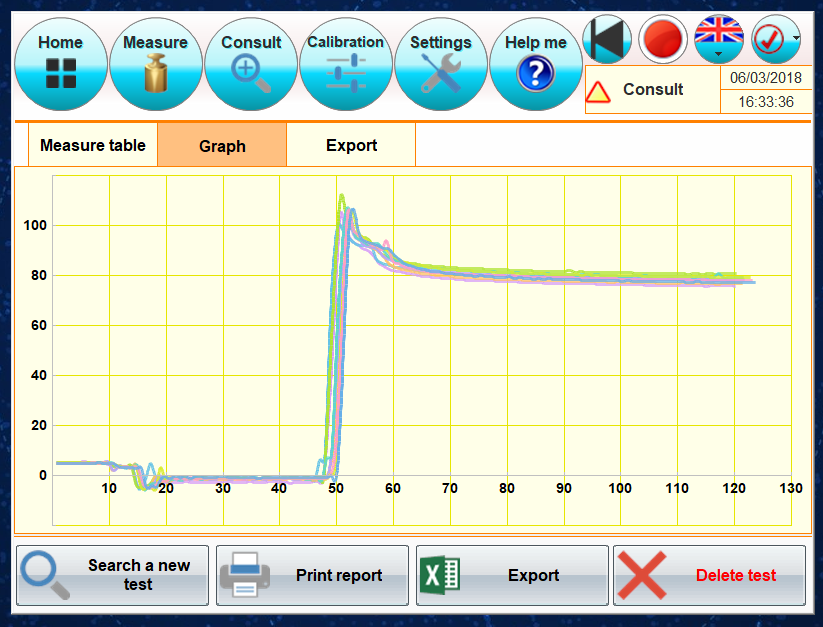The image size is (823, 627).
Task: Open the Consult magnifier module
Action: click(x=251, y=64)
